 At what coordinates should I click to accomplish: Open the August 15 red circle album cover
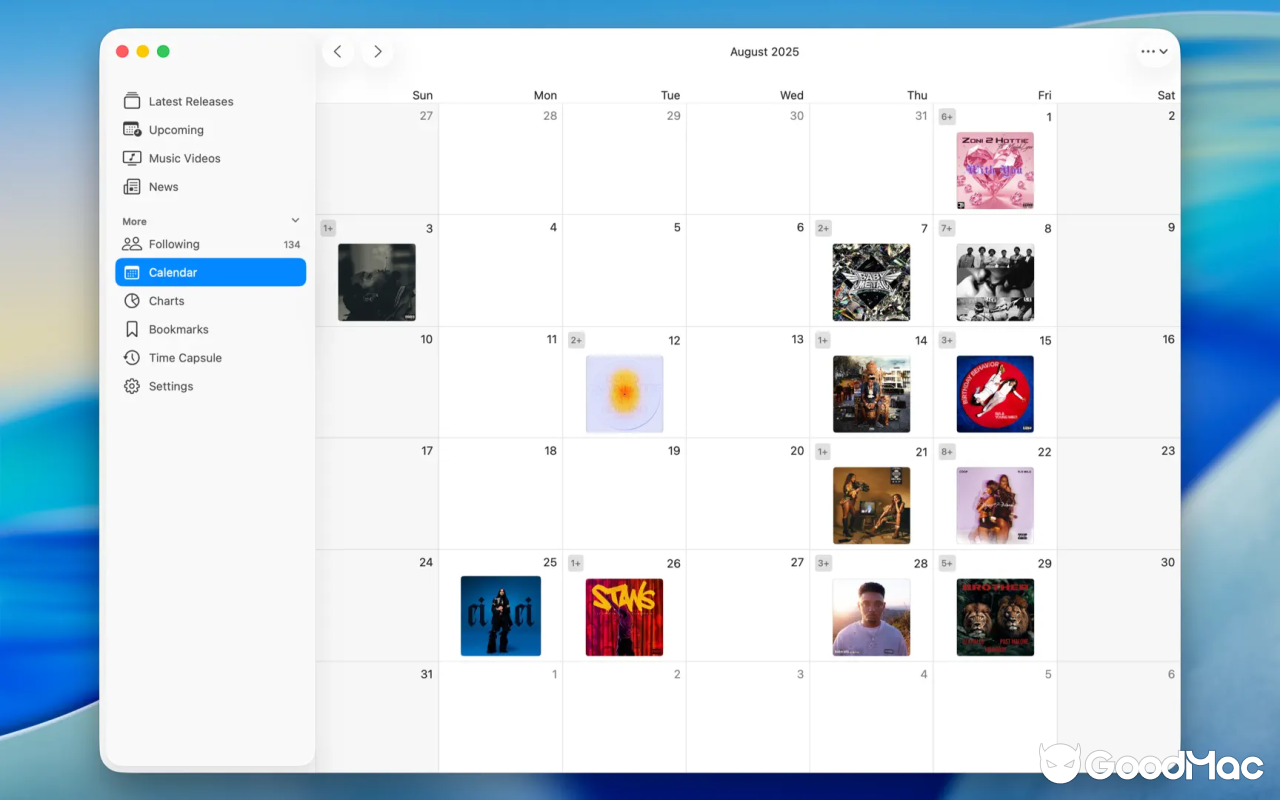995,394
